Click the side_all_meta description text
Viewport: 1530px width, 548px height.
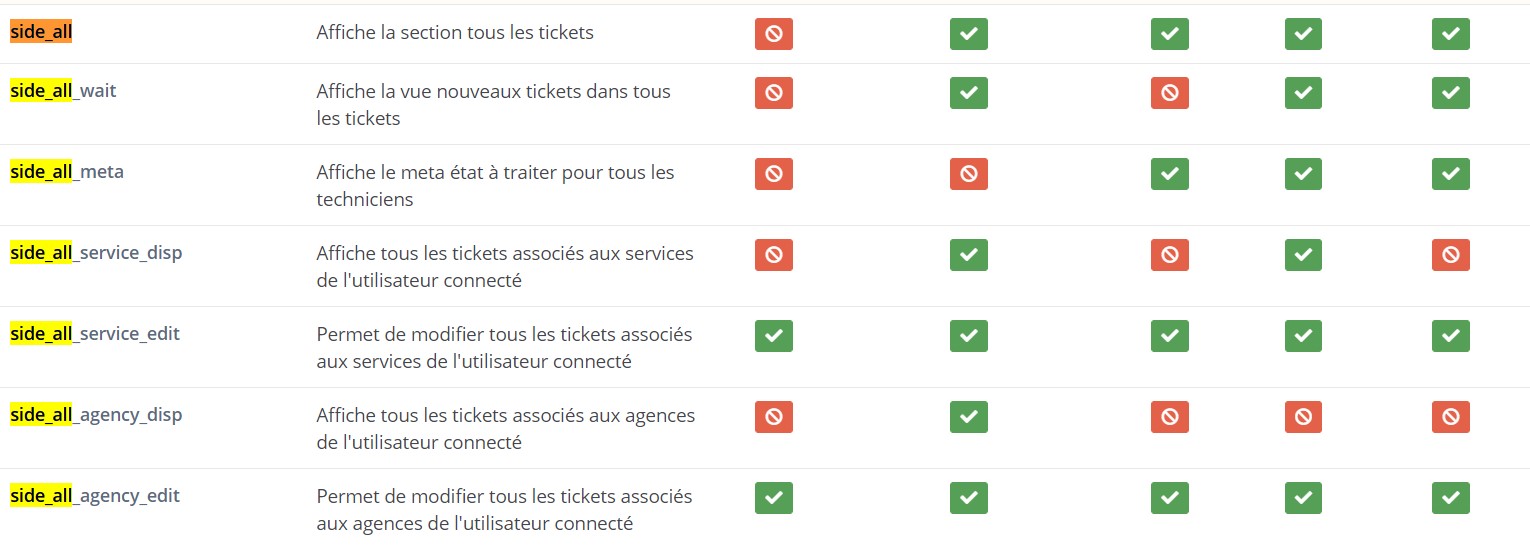(496, 186)
